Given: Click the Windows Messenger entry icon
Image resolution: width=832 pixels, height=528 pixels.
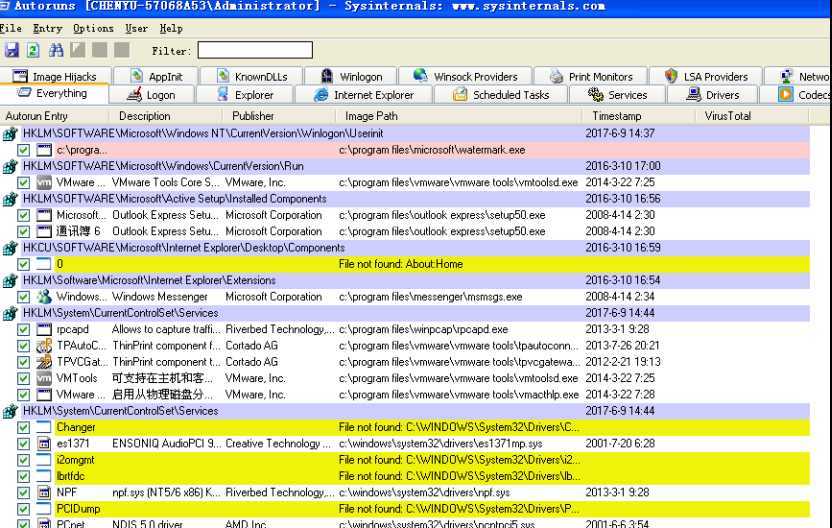Looking at the screenshot, I should [x=44, y=297].
